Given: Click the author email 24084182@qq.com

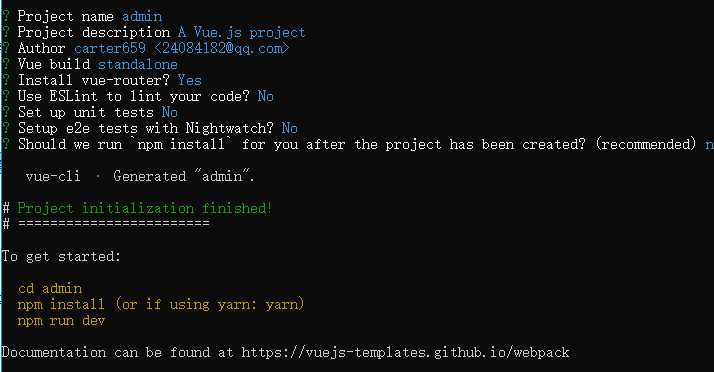Looking at the screenshot, I should click(221, 48).
